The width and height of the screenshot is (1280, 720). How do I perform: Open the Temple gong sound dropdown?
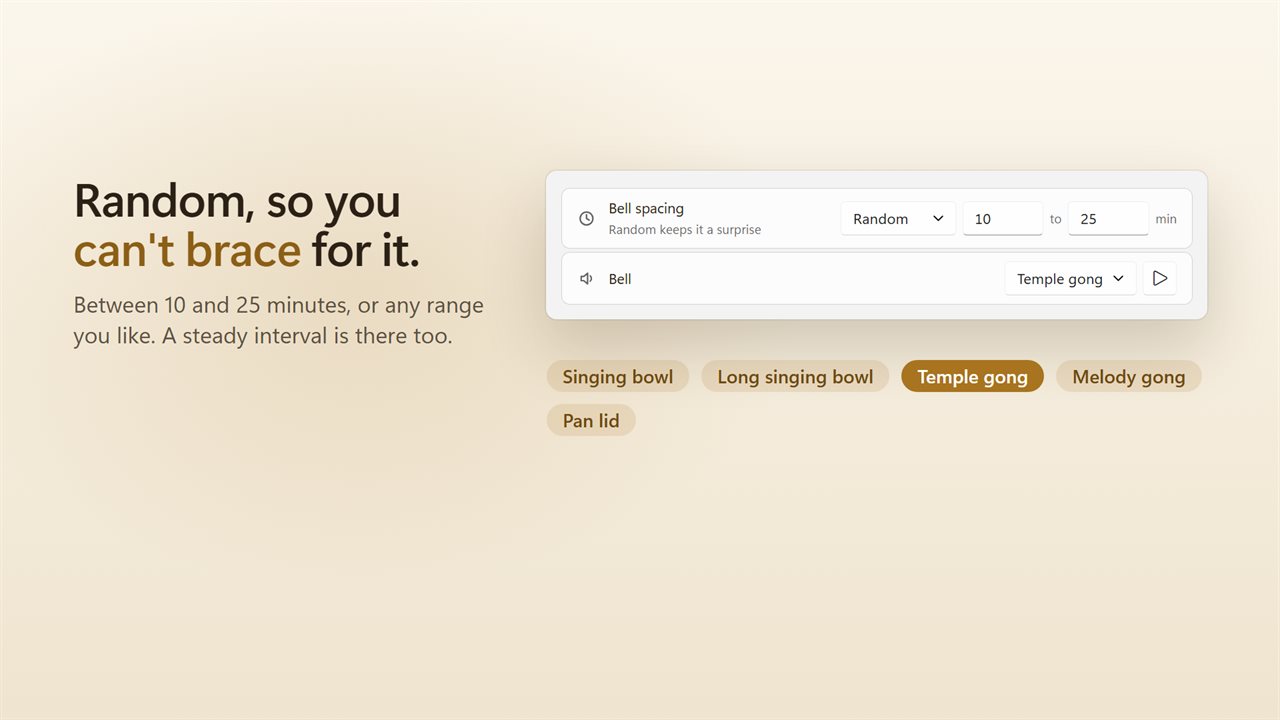click(x=1070, y=279)
